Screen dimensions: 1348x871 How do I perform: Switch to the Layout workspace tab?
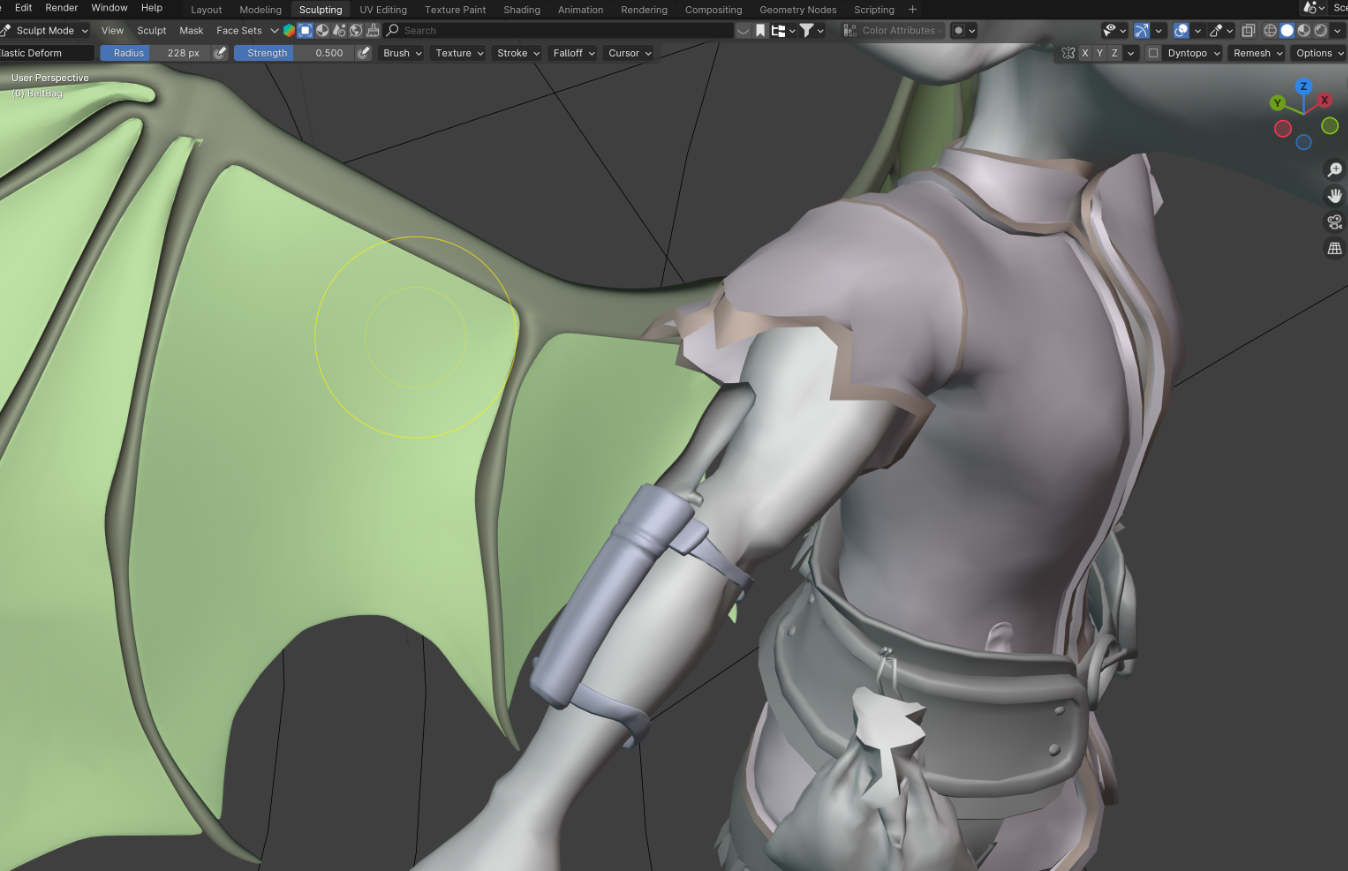click(206, 9)
